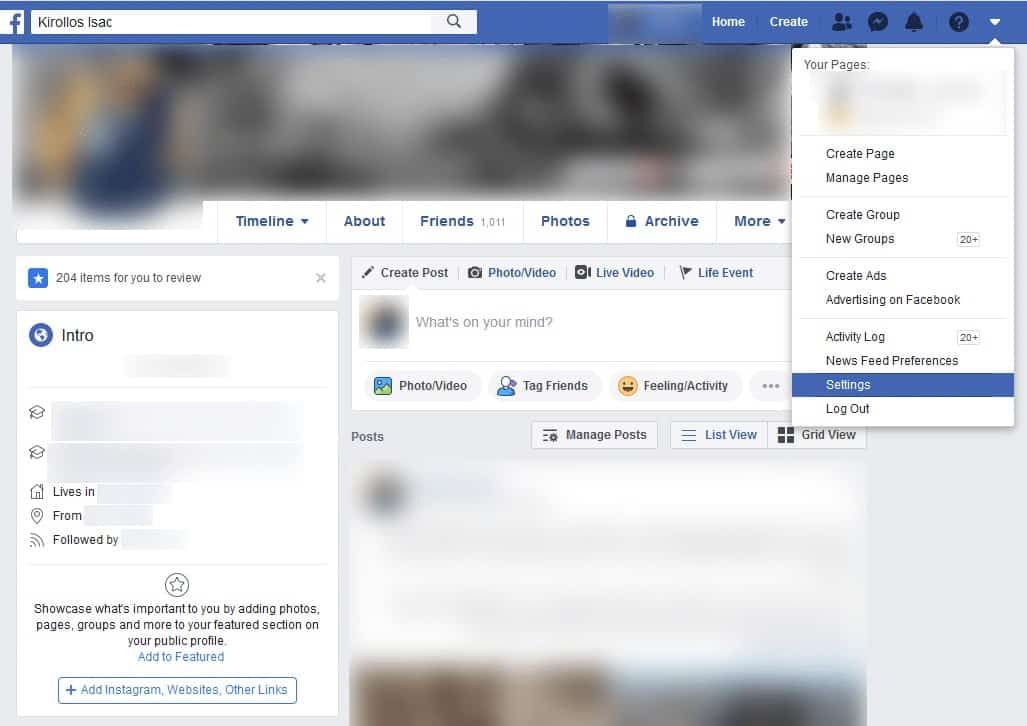Screen dimensions: 1027x726
Task: Dismiss the items to review notice
Action: point(321,278)
